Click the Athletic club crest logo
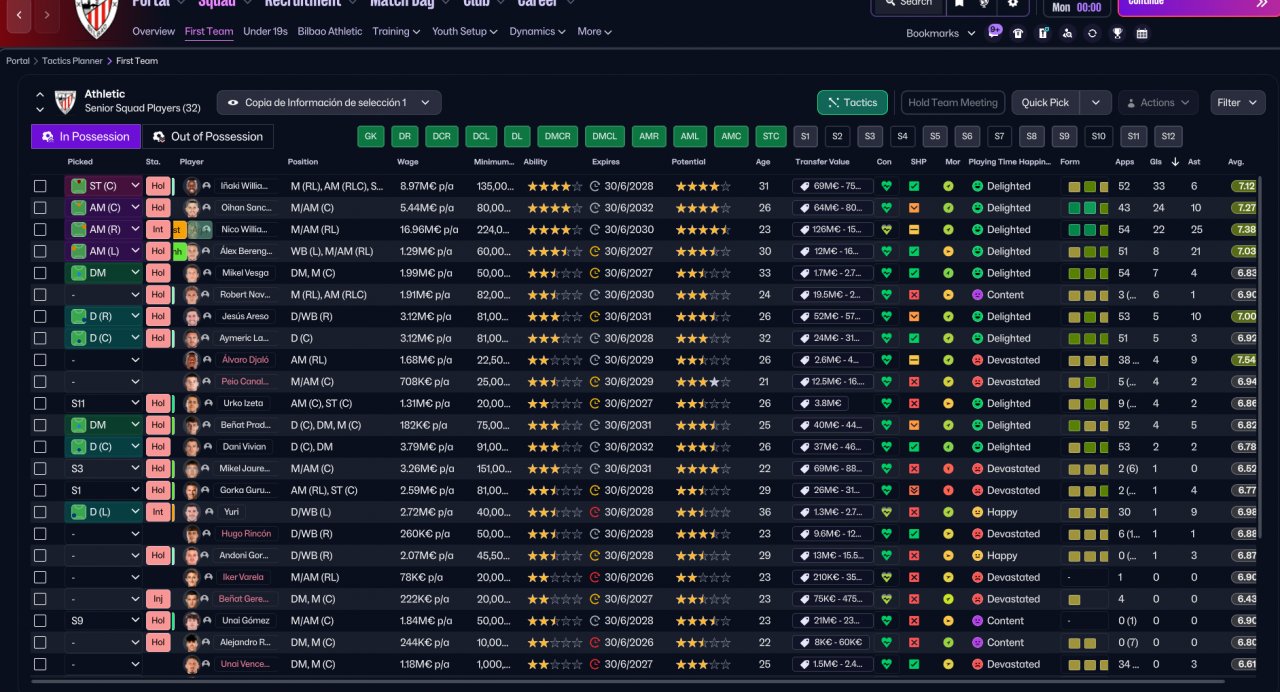The height and width of the screenshot is (692, 1280). (x=97, y=17)
